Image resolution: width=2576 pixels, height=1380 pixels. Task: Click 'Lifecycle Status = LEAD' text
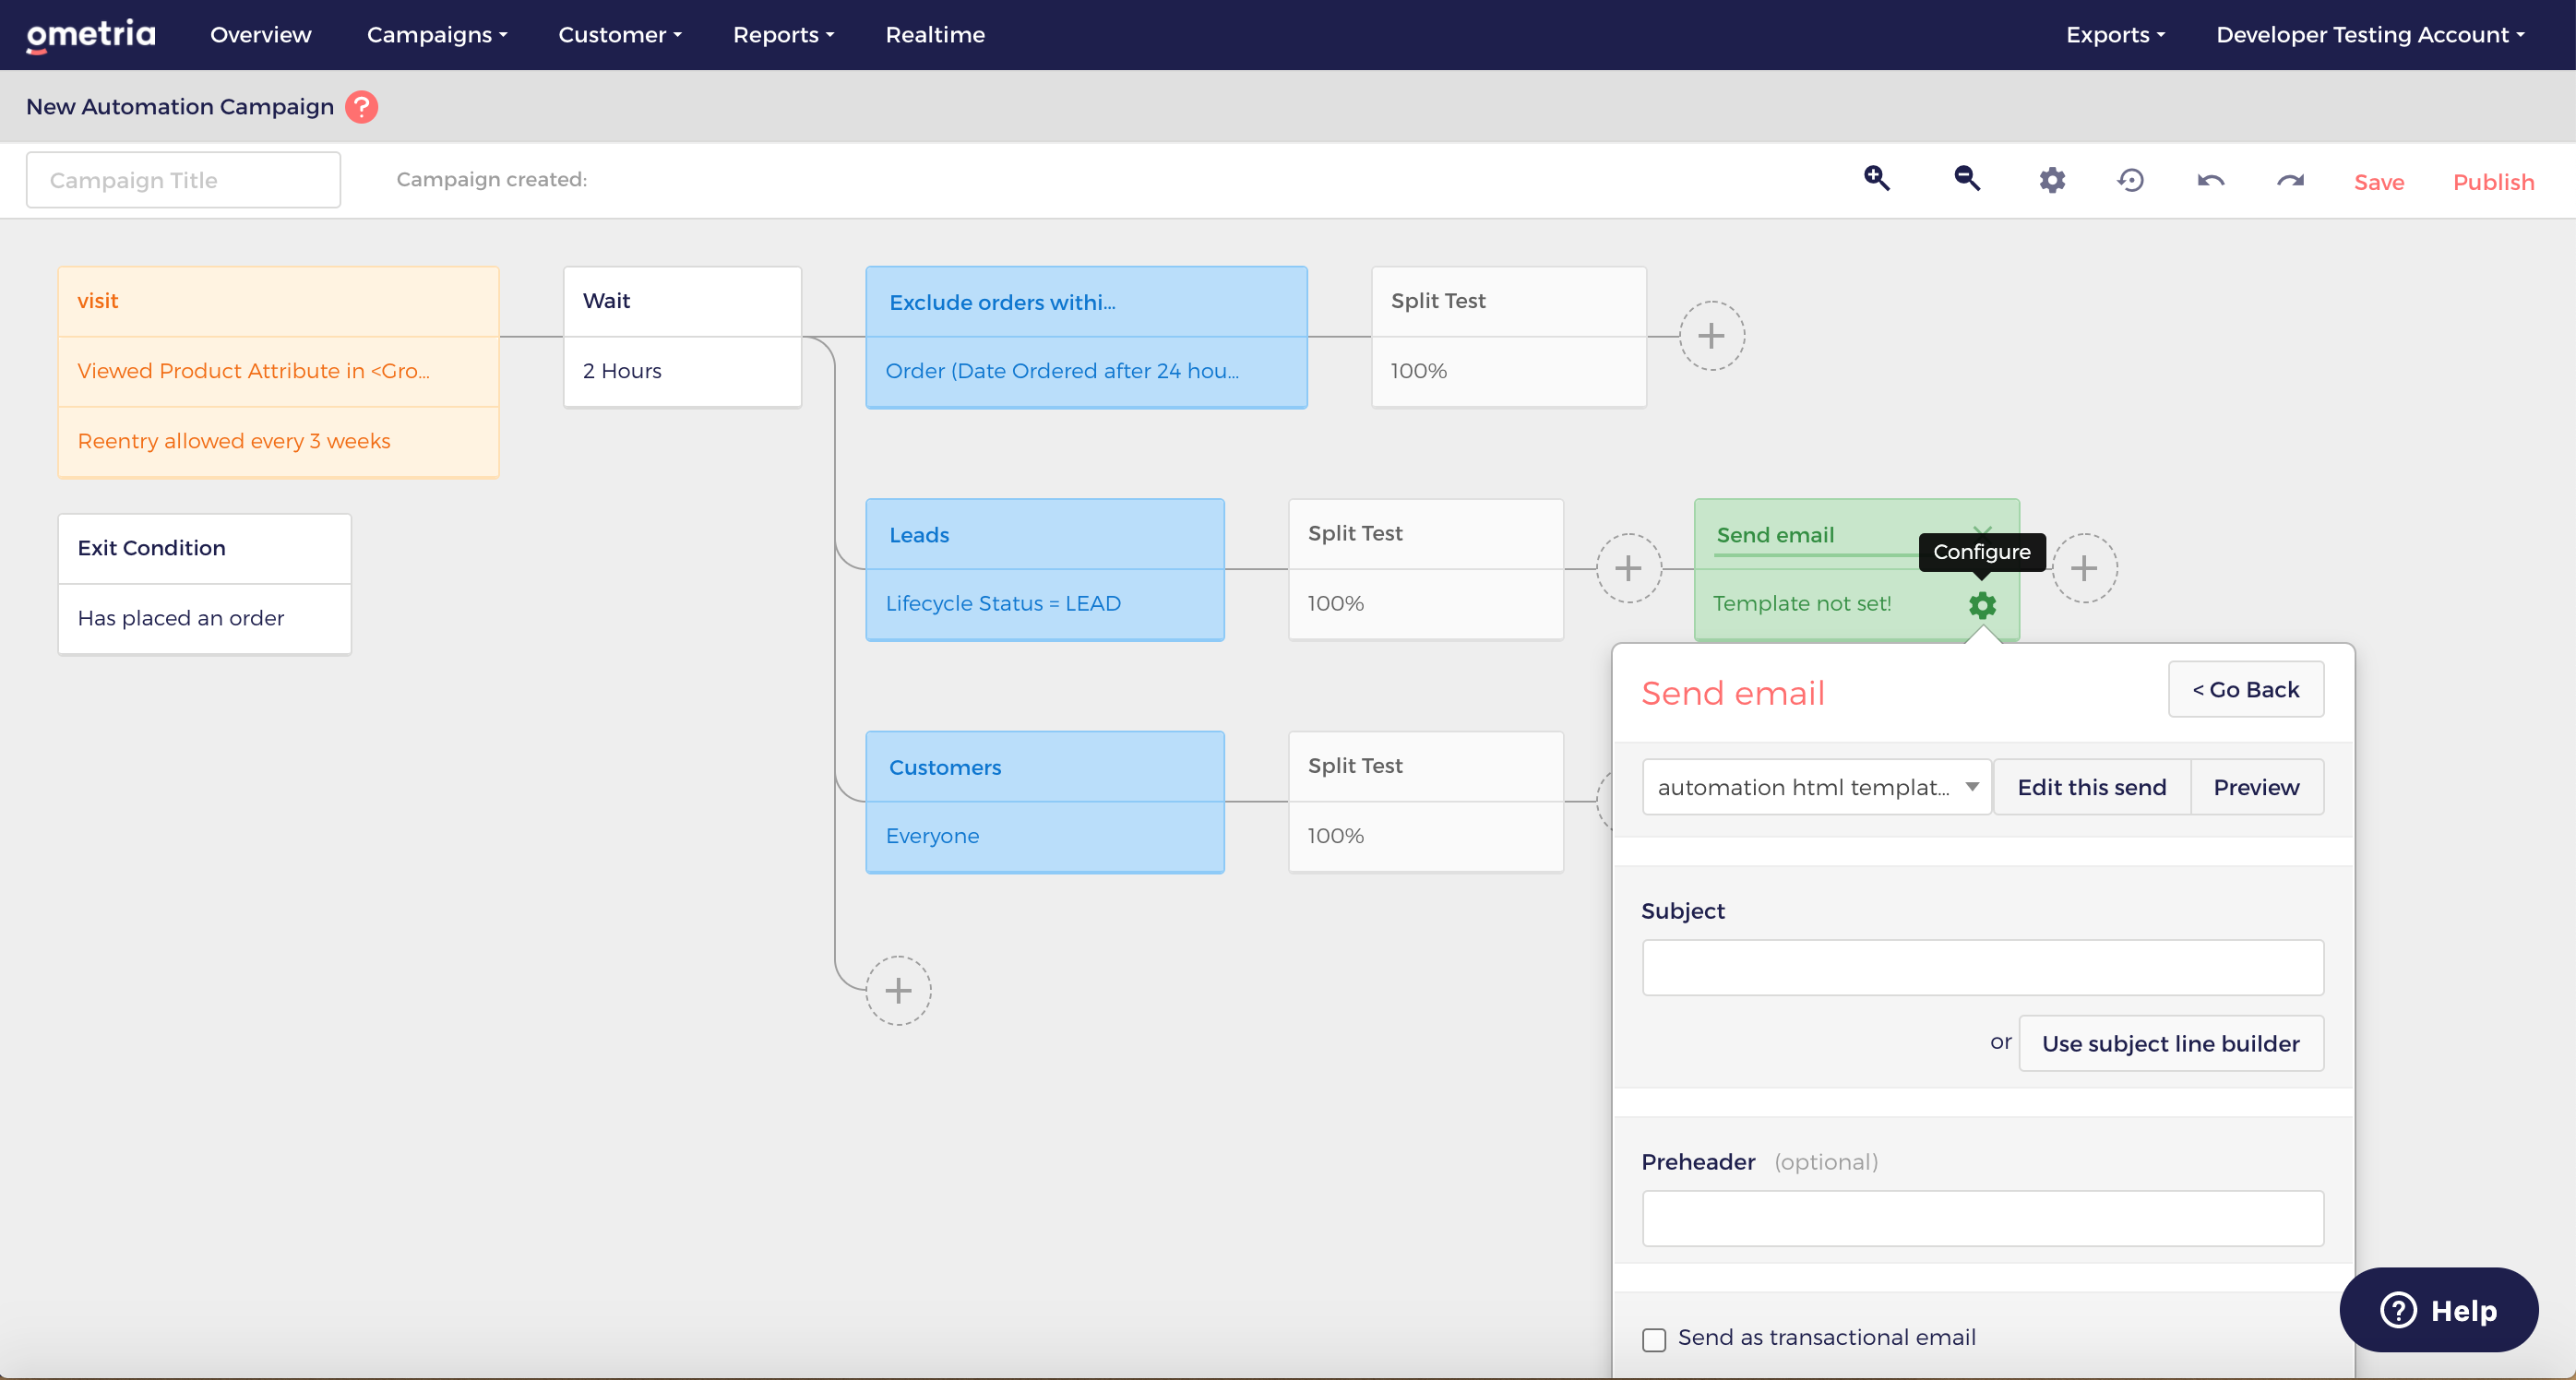coord(1003,603)
